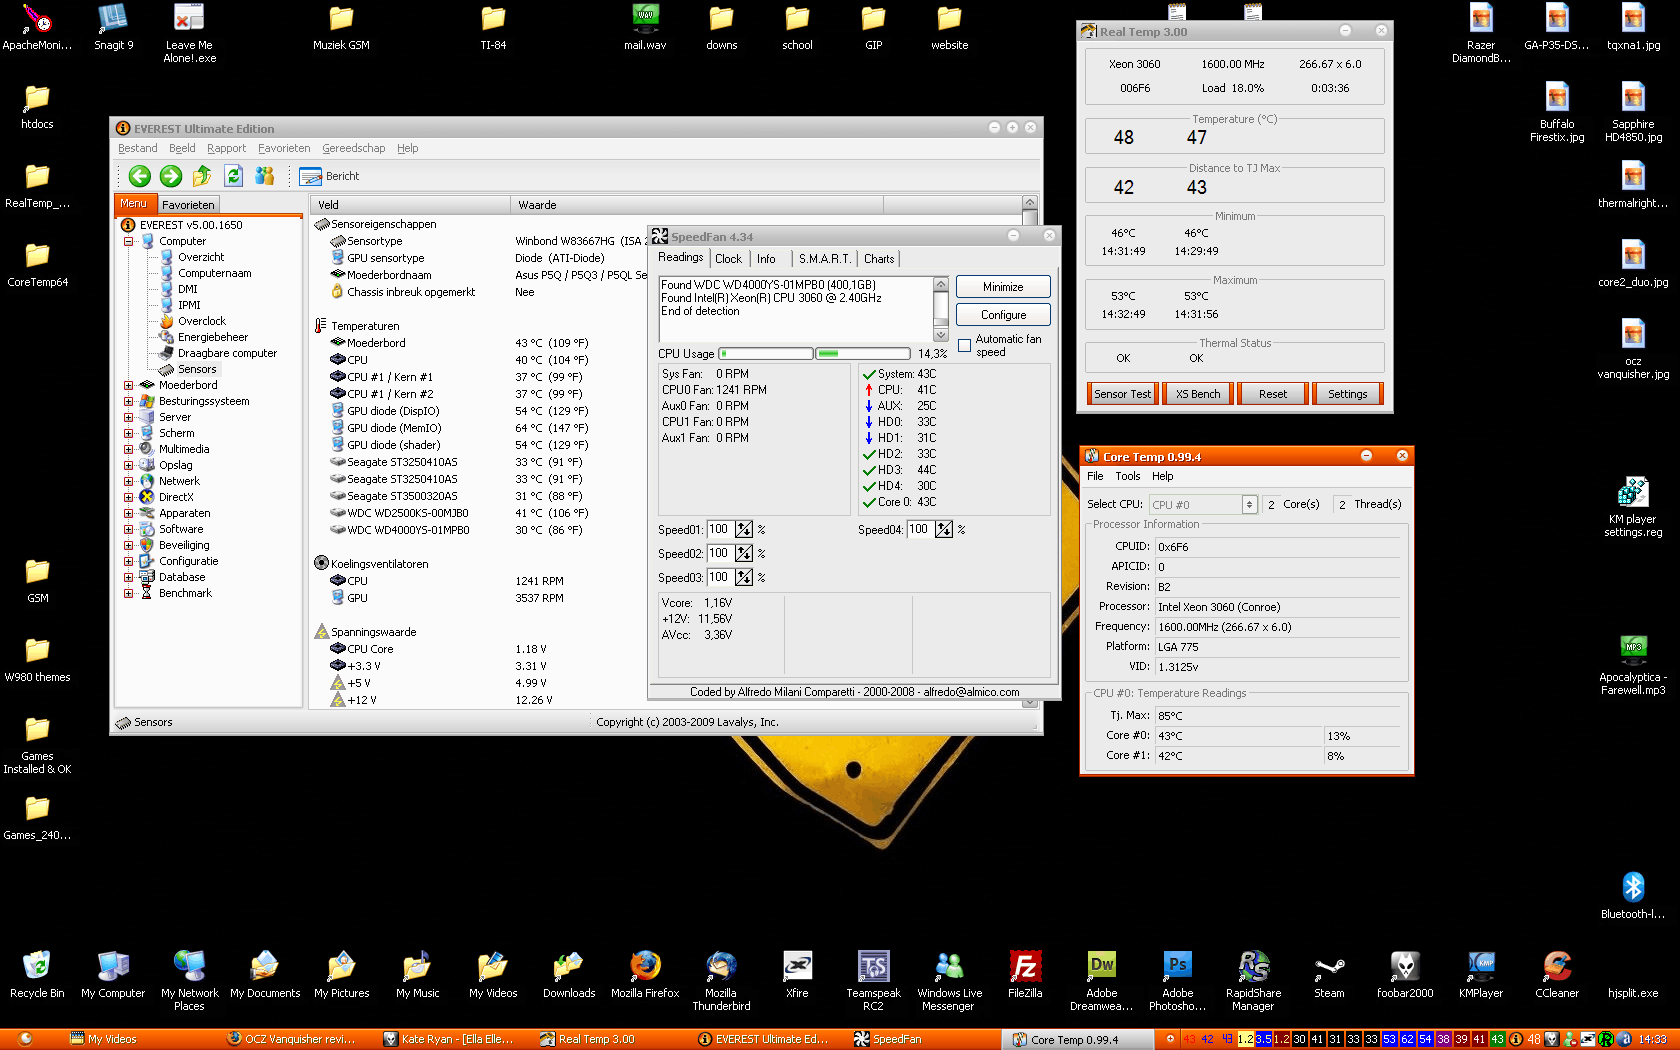Select Overclock item in EVEREST tree
Viewport: 1680px width, 1050px height.
tap(201, 321)
